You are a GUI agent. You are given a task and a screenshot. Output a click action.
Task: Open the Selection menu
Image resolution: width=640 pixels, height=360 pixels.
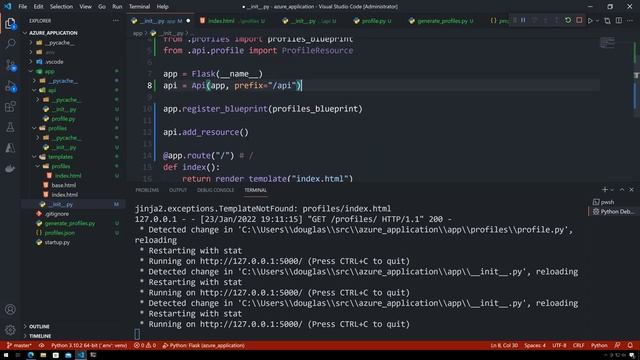[61, 7]
